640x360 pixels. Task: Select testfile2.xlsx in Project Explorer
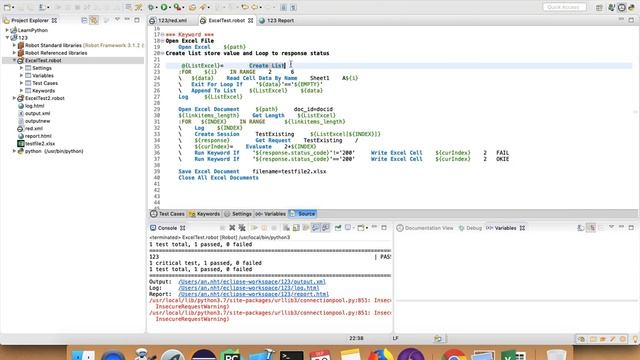40,144
